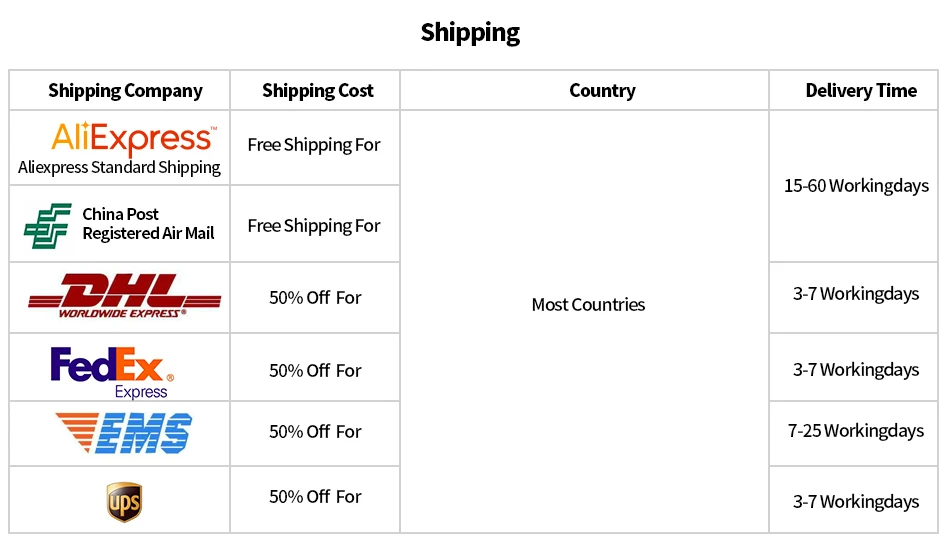
Task: Click the AliExpress logo
Action: tap(132, 137)
